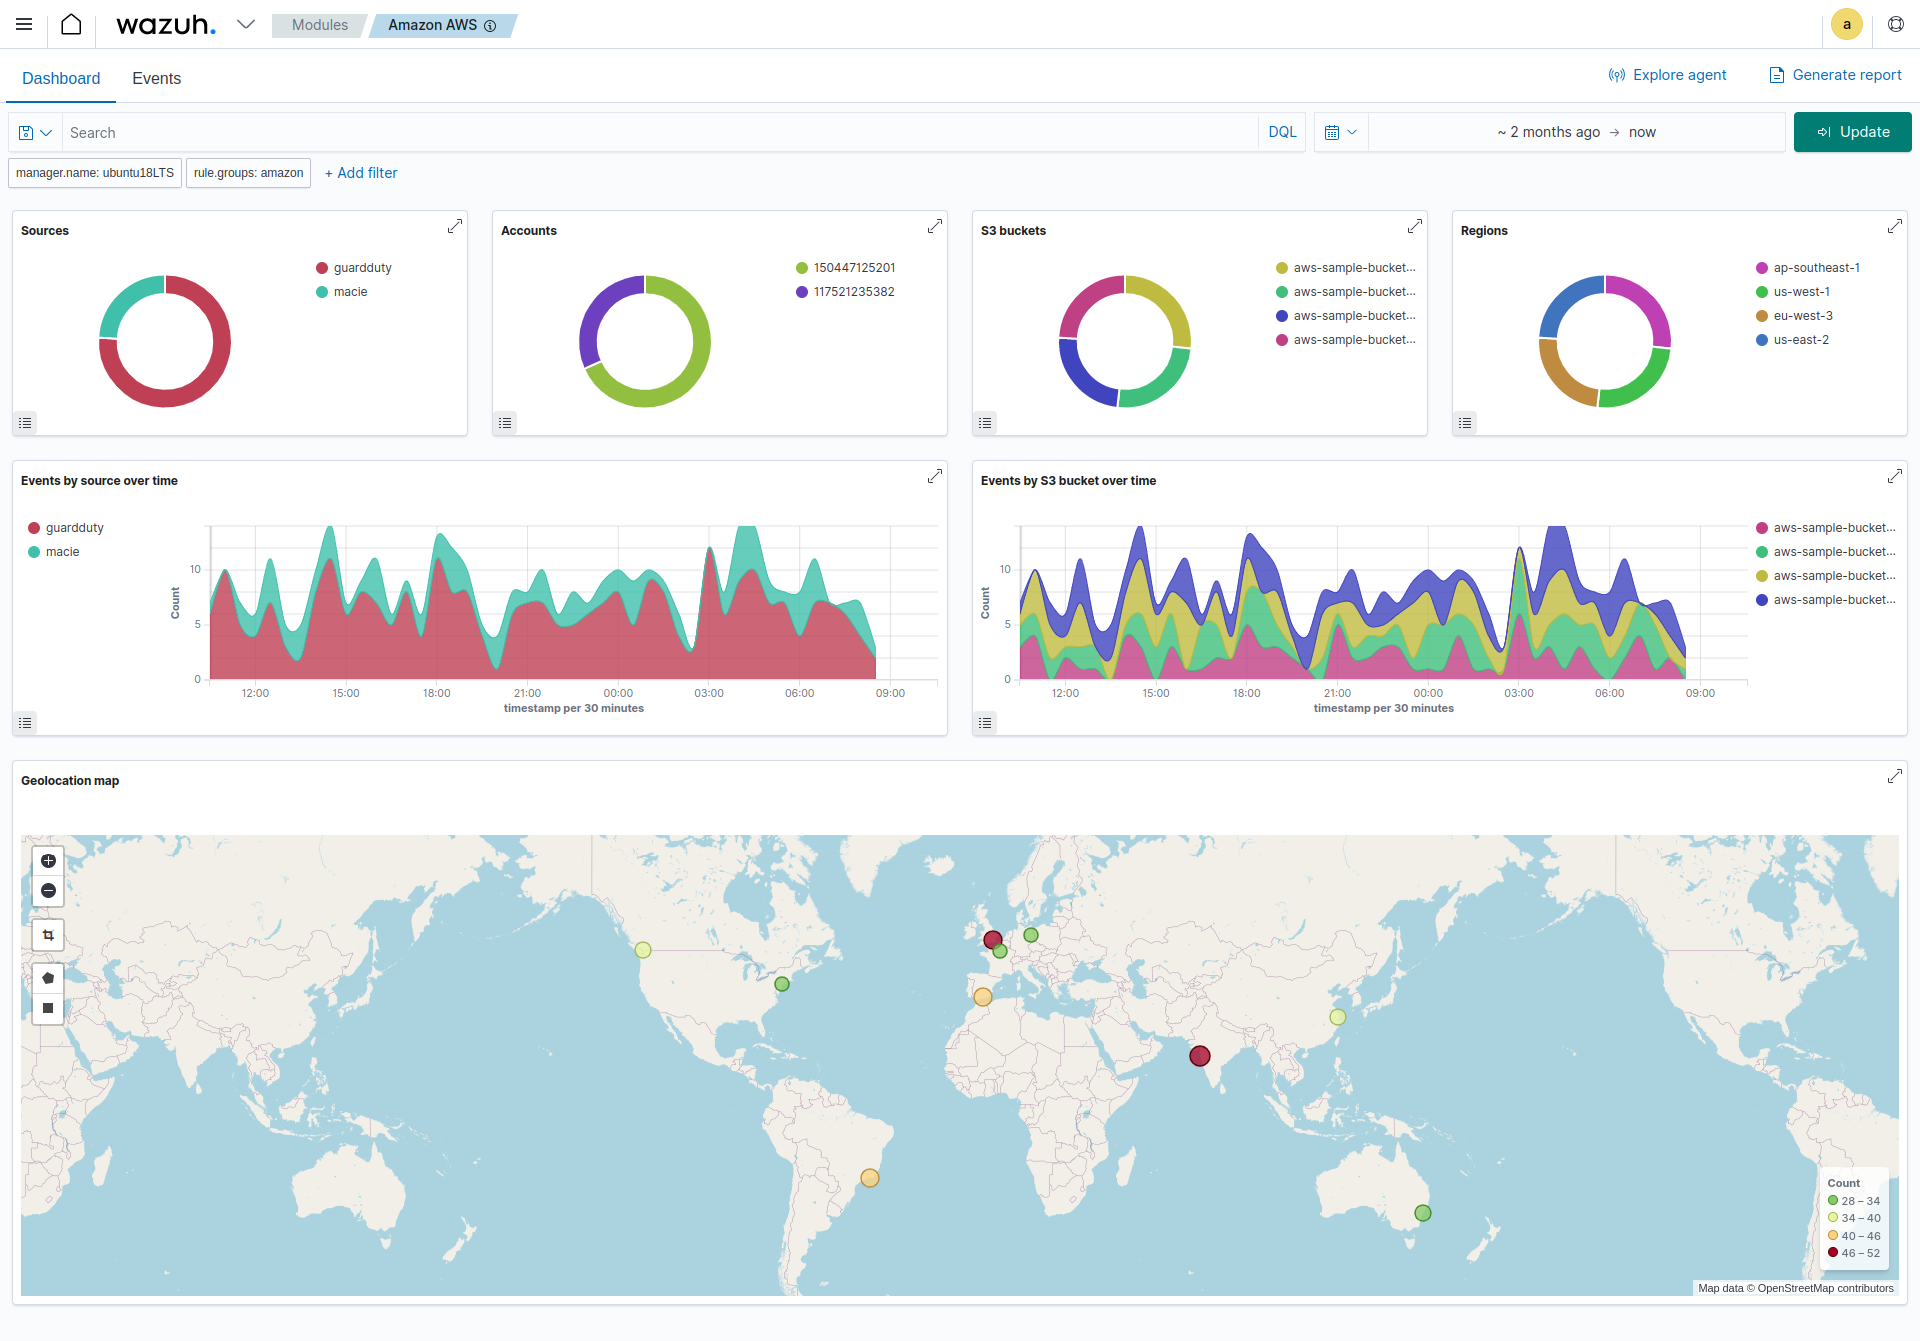
Task: Click the dark red marker over India
Action: (1200, 1056)
